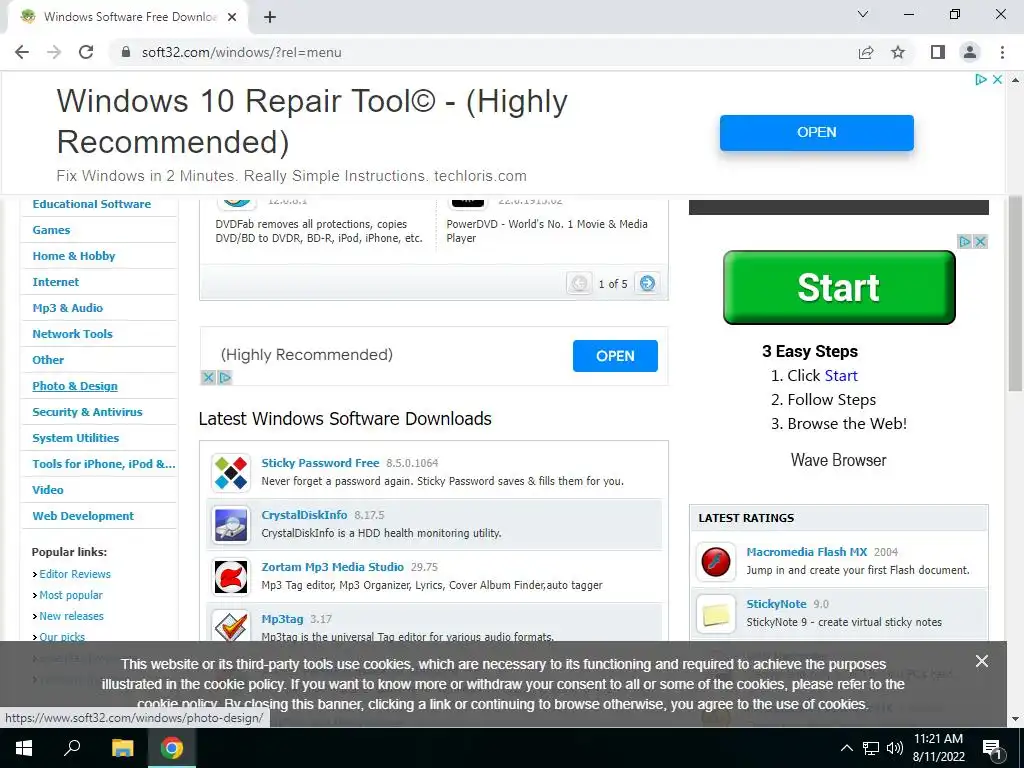Screen dimensions: 1024x768
Task: Go to next page of featured carousel
Action: tap(647, 283)
